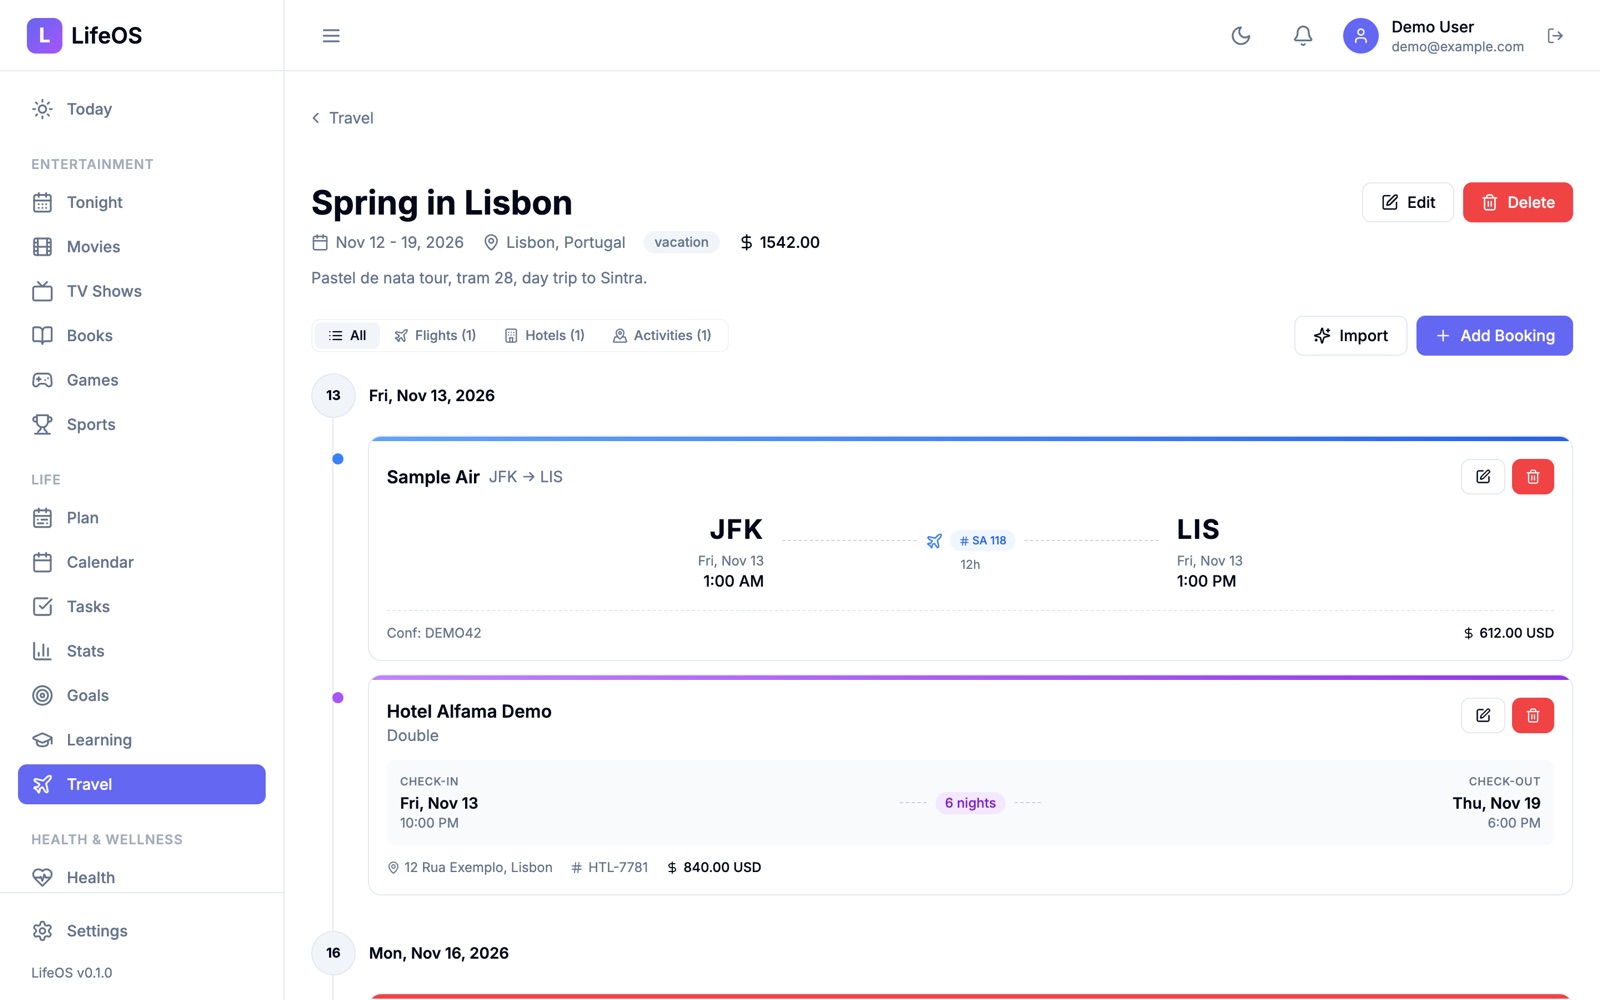This screenshot has height=1000, width=1600.
Task: Go to Tonight section
Action: pos(142,202)
